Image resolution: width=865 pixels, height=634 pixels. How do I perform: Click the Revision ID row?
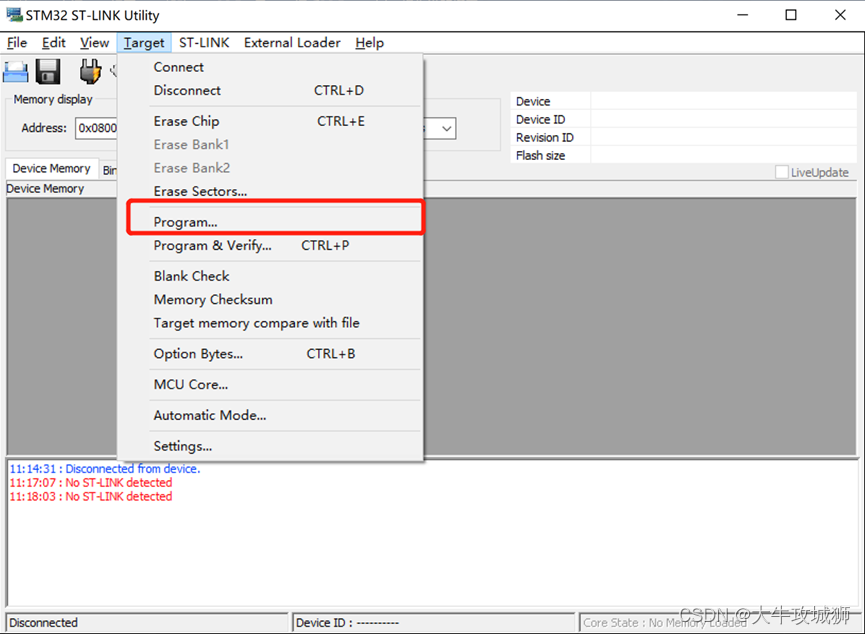(x=684, y=137)
